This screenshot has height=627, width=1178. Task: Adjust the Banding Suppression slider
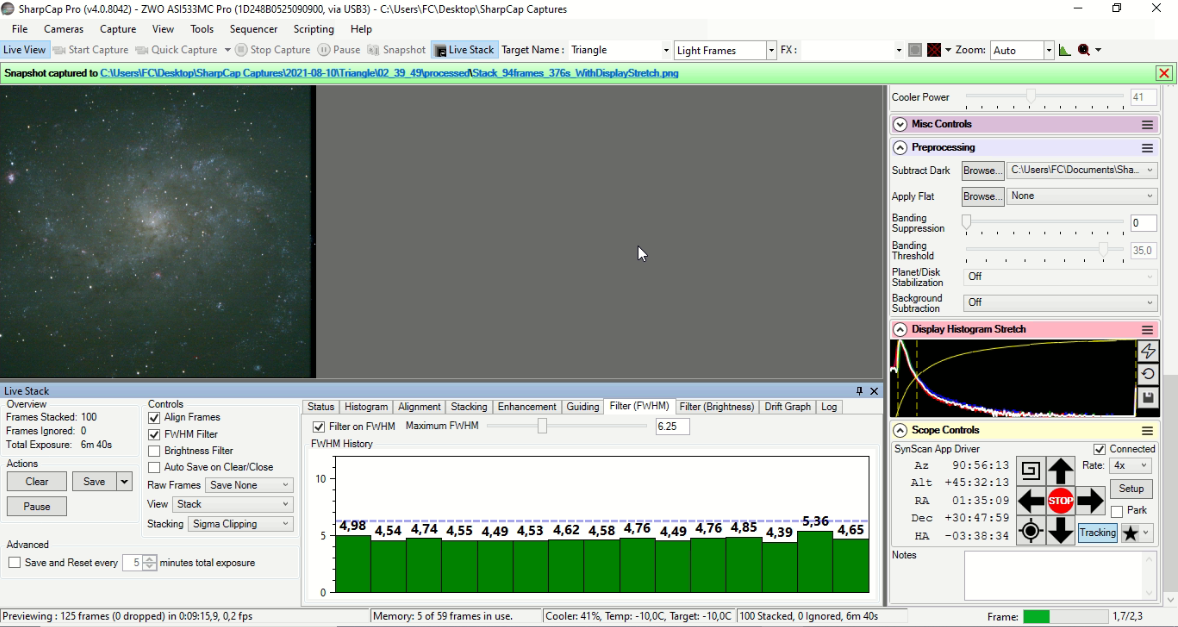[967, 222]
